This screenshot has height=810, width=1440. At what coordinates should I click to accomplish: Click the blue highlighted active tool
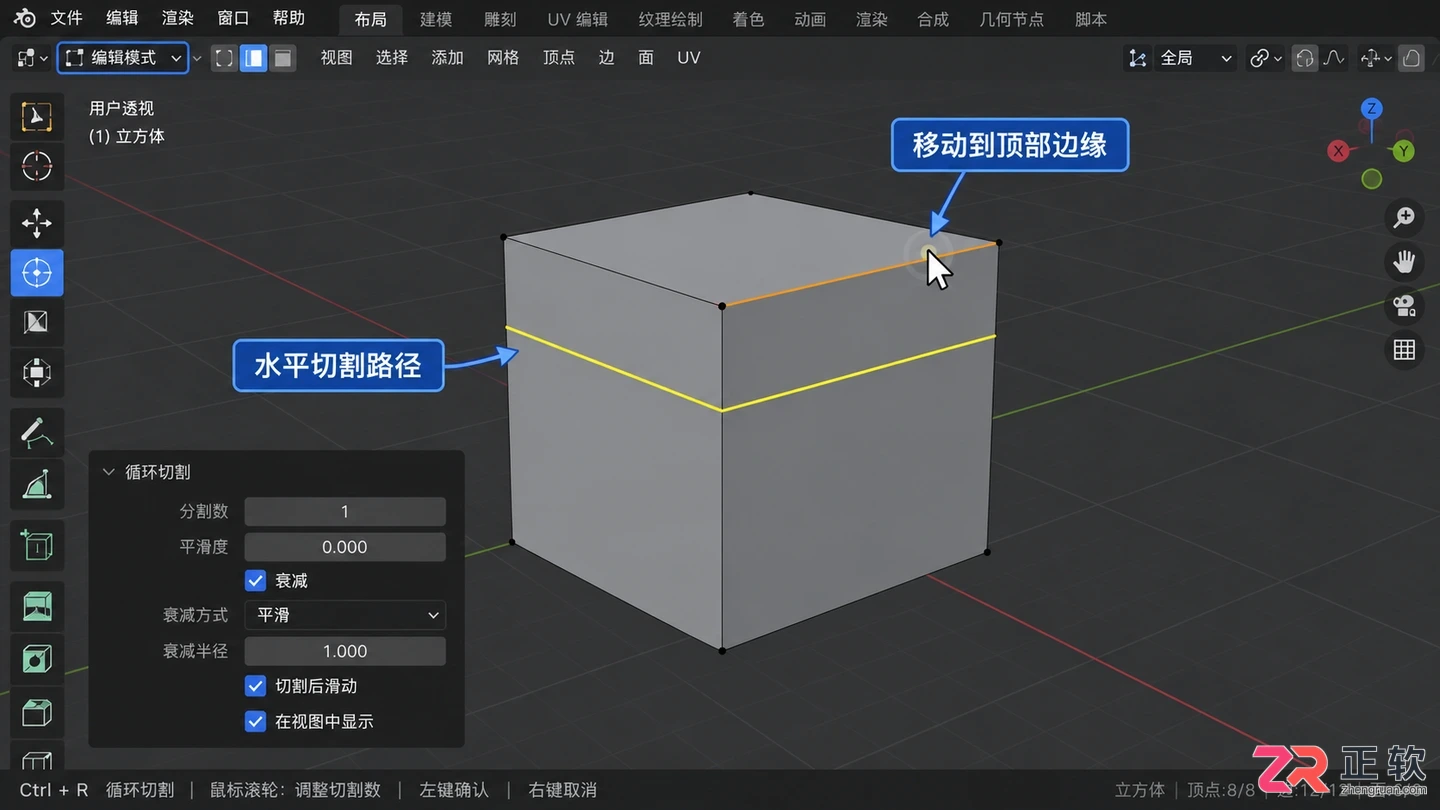(37, 272)
